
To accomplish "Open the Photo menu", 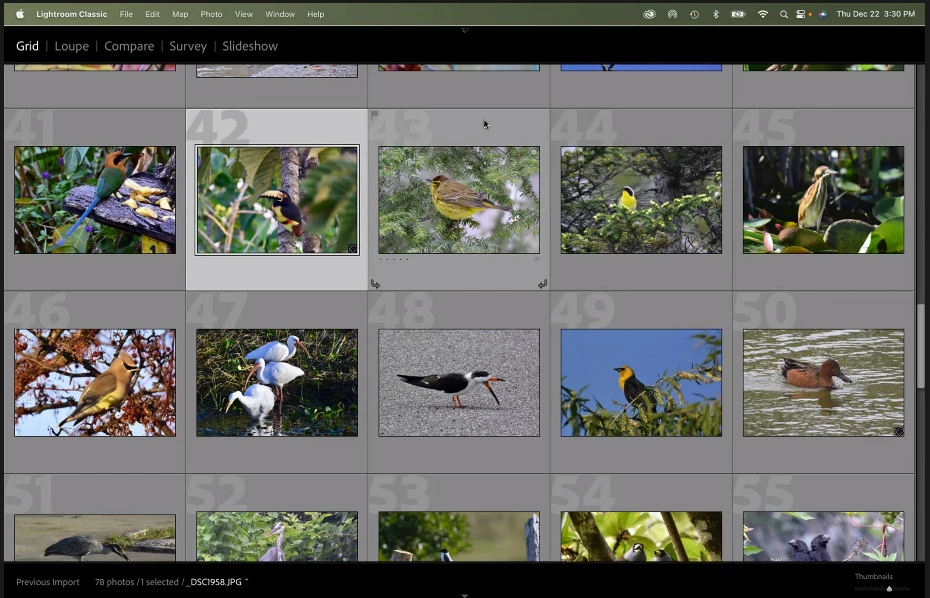I will point(211,14).
